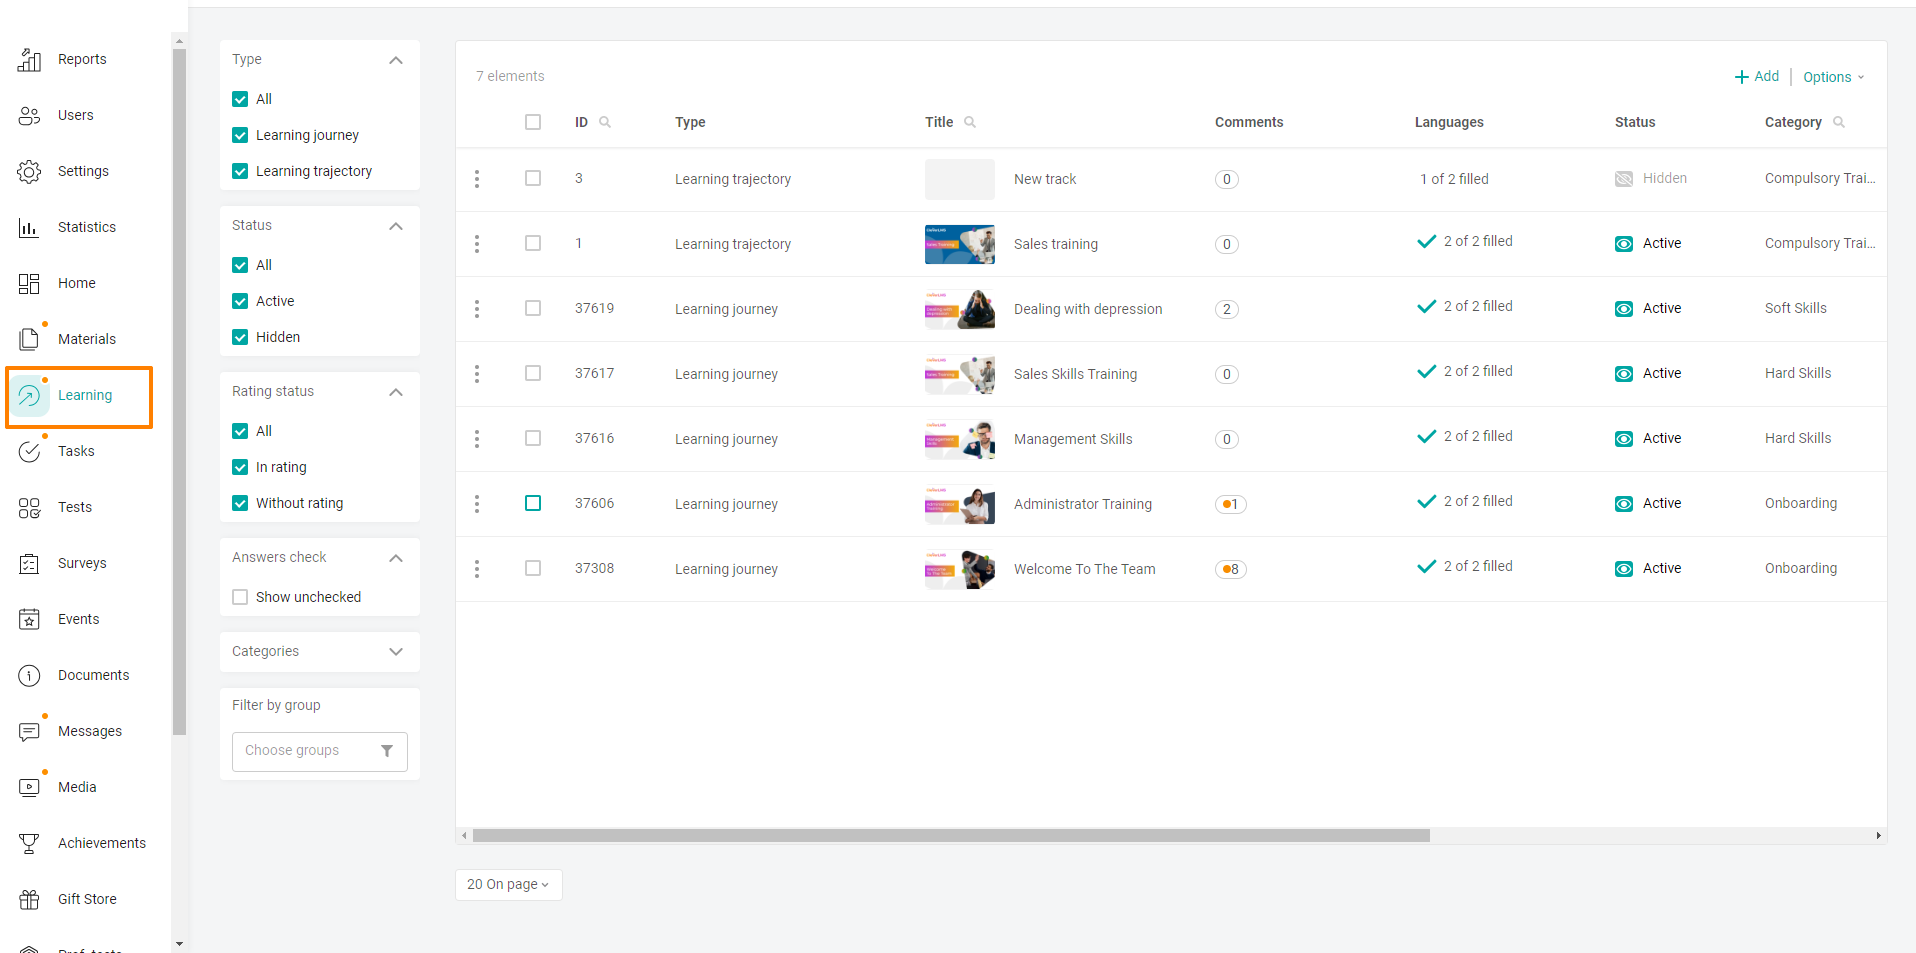This screenshot has height=953, width=1916.
Task: Uncheck the Active status filter
Action: (240, 301)
